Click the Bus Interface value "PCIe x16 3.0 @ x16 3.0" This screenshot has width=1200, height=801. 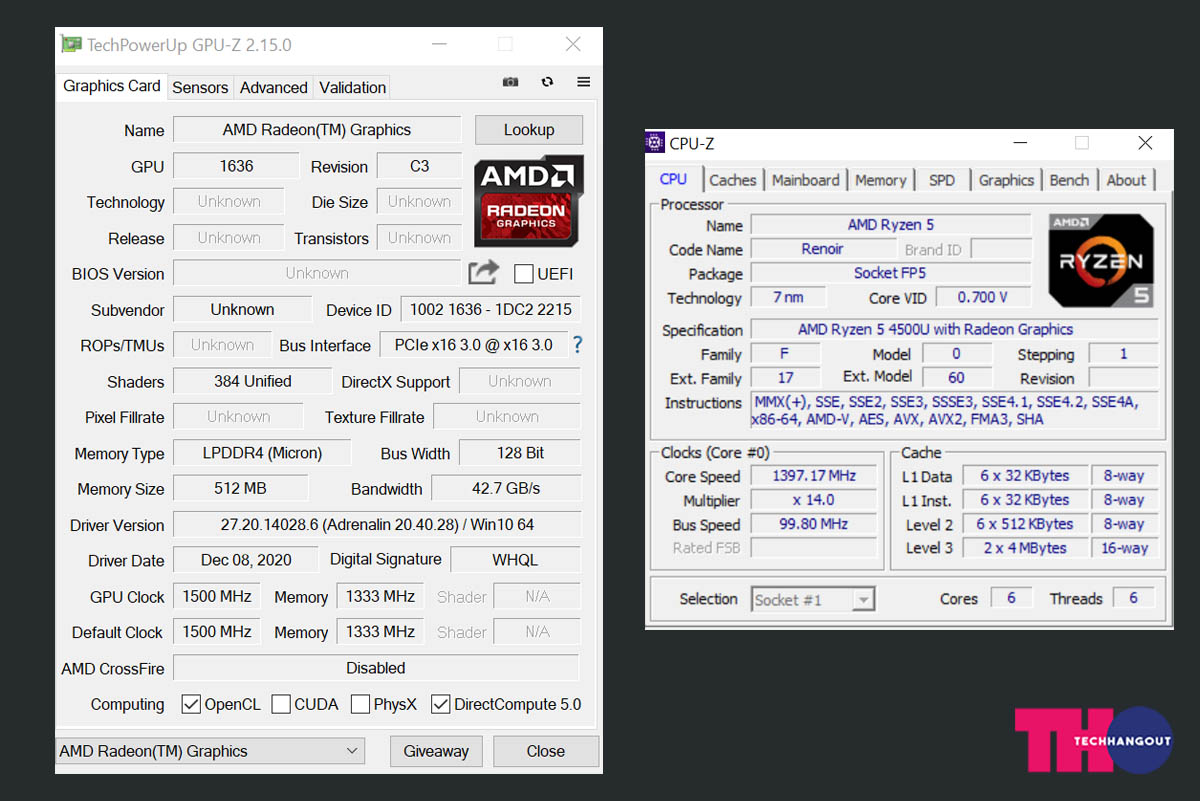tap(473, 345)
